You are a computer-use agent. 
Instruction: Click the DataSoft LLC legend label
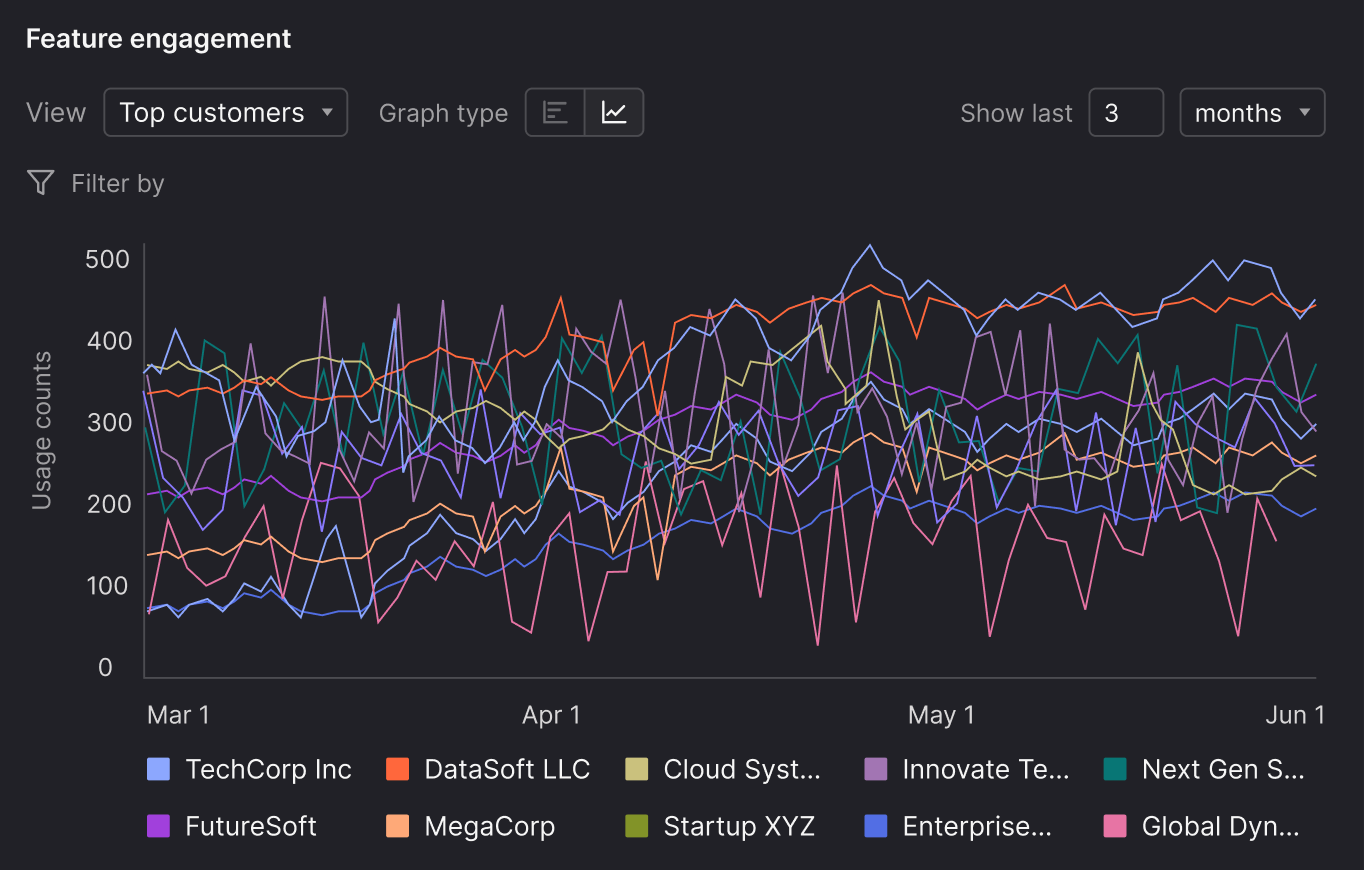tap(507, 769)
